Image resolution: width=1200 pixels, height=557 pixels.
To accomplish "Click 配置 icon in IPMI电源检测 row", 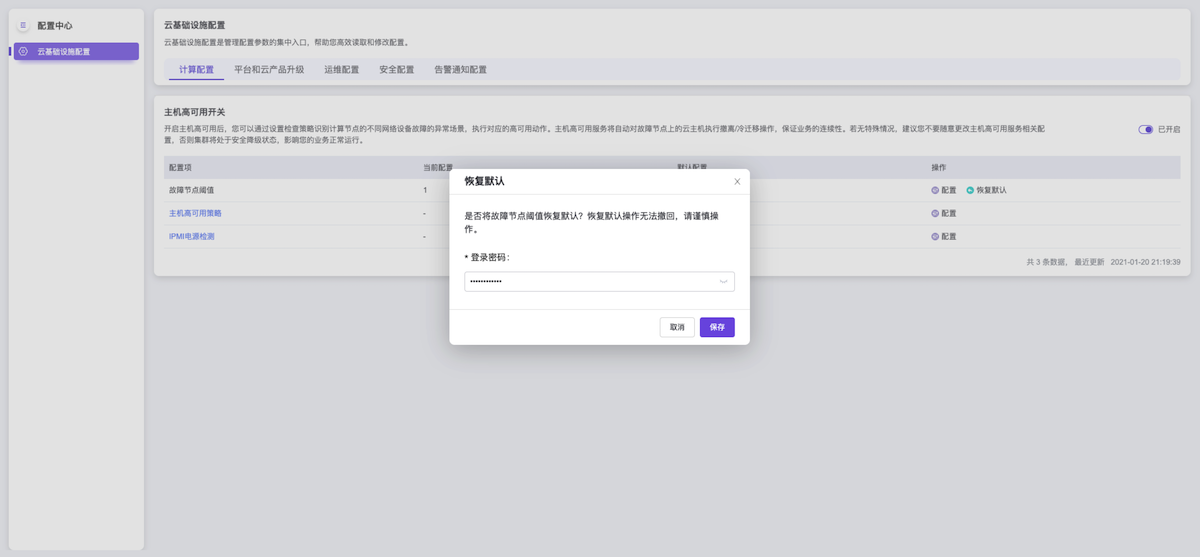I will tap(936, 237).
